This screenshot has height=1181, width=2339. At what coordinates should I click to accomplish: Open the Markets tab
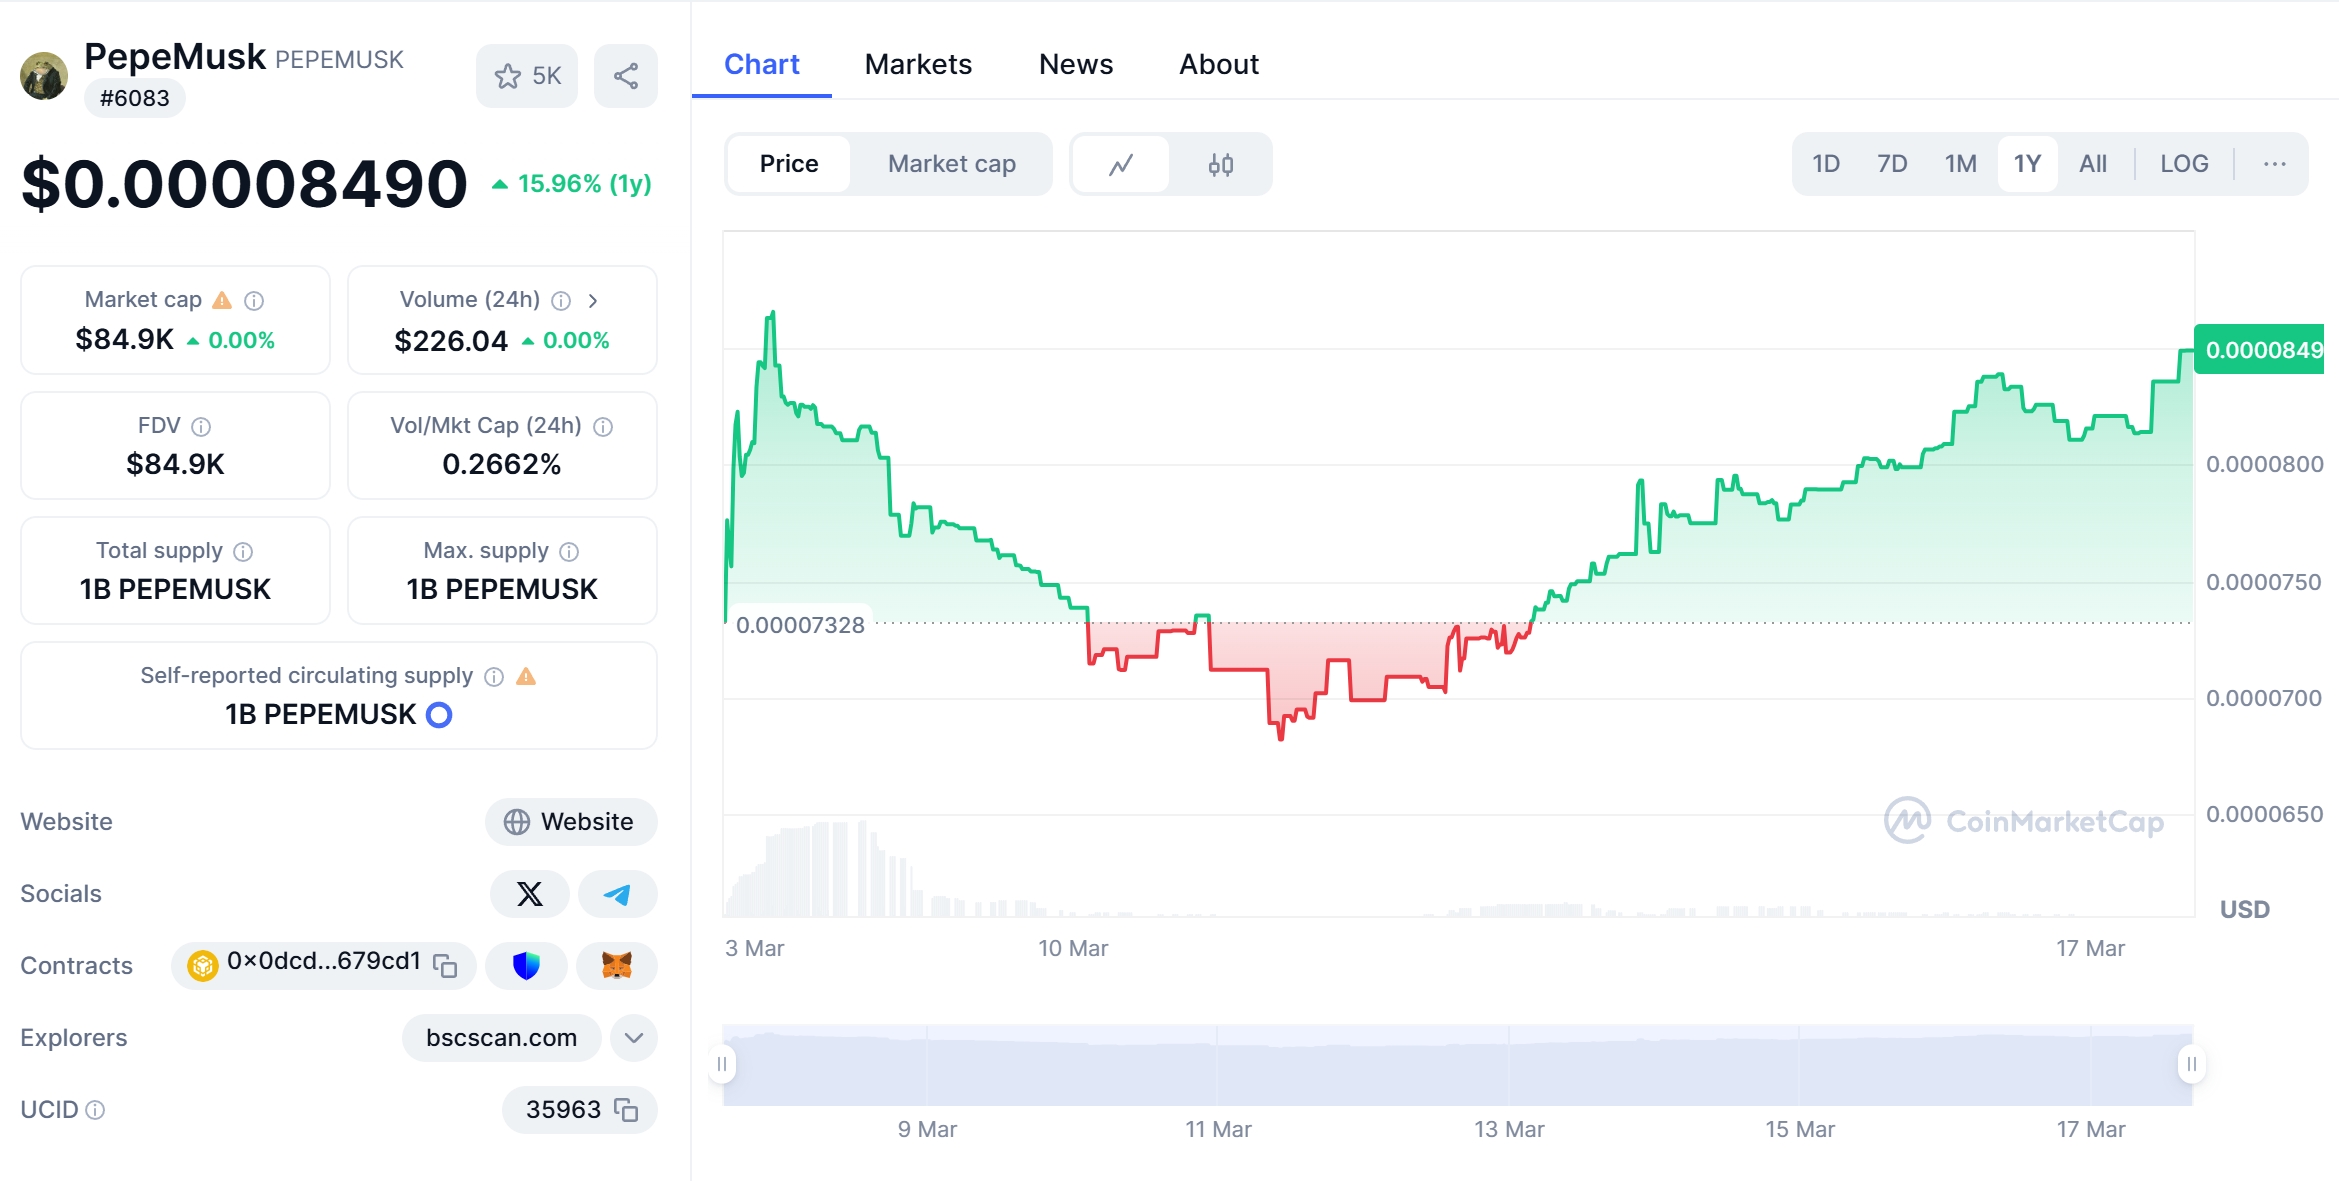point(918,64)
